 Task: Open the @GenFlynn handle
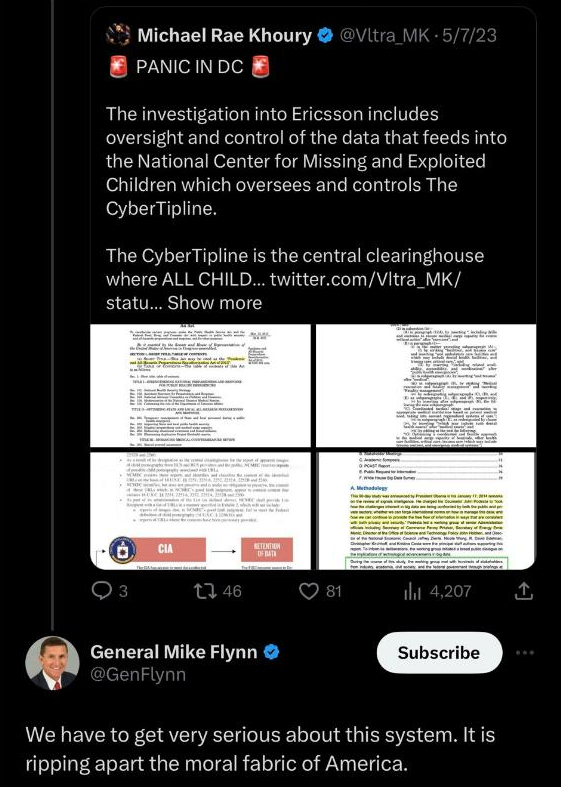(138, 674)
